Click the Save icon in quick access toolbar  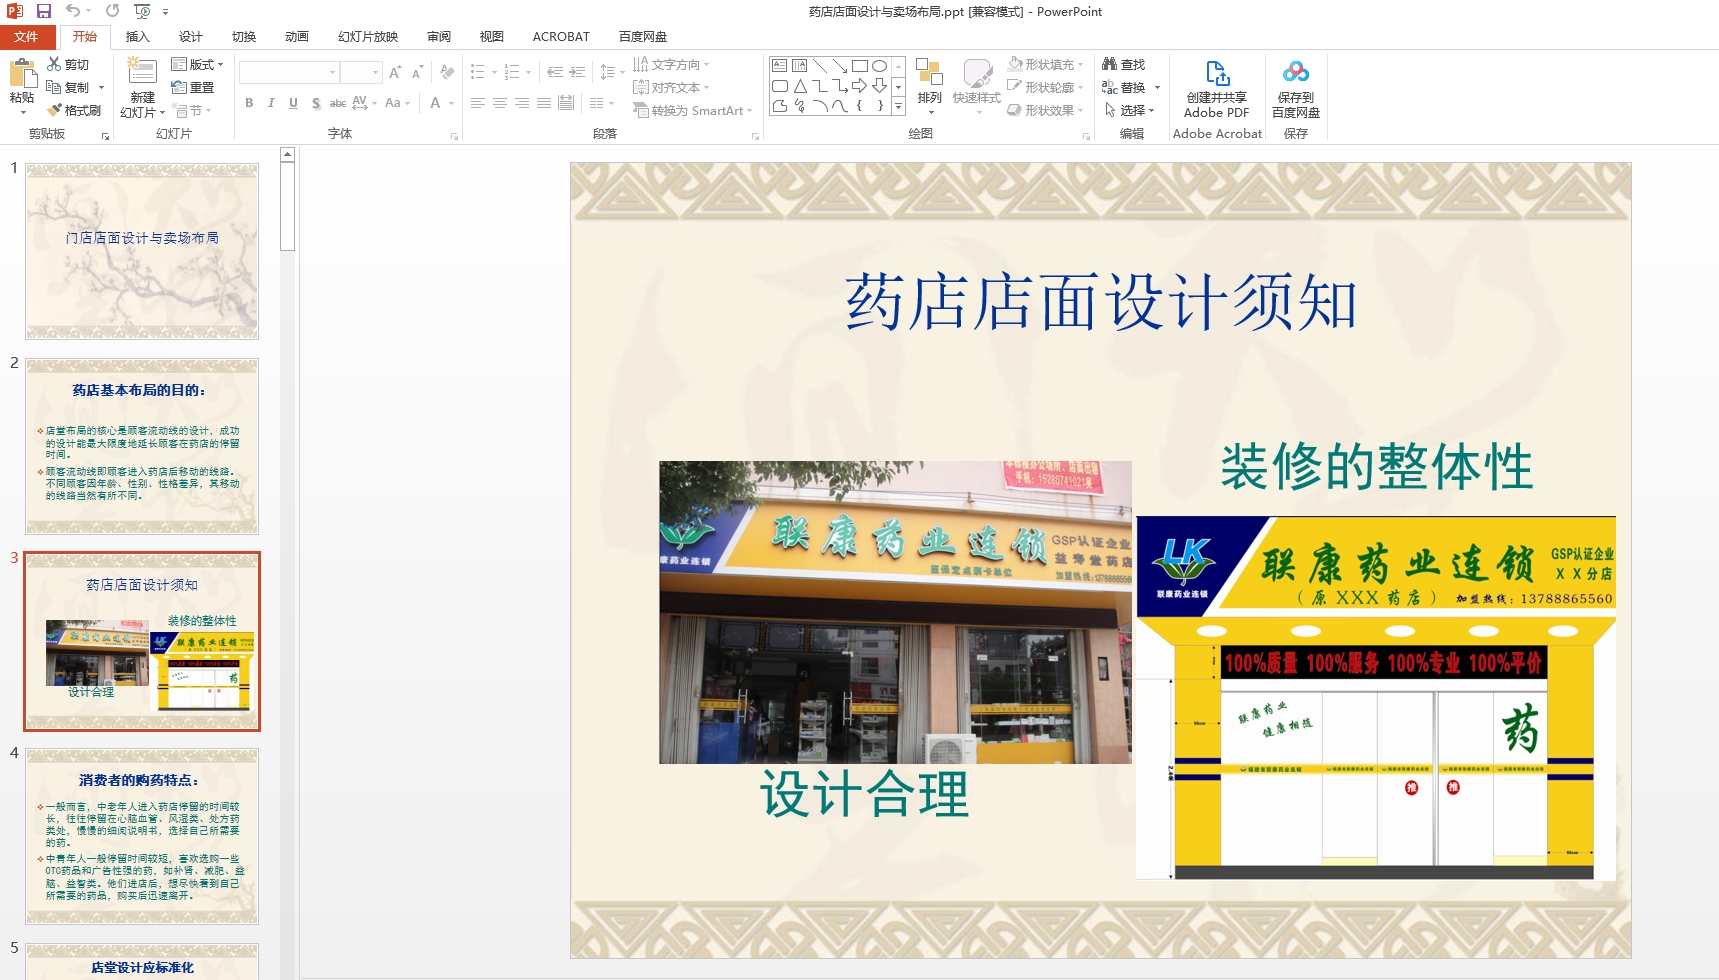43,11
